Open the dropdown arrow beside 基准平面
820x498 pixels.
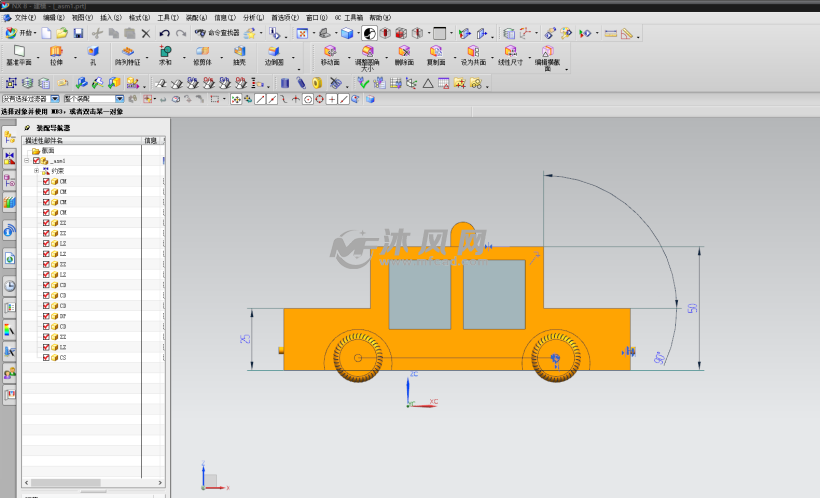(x=38, y=57)
